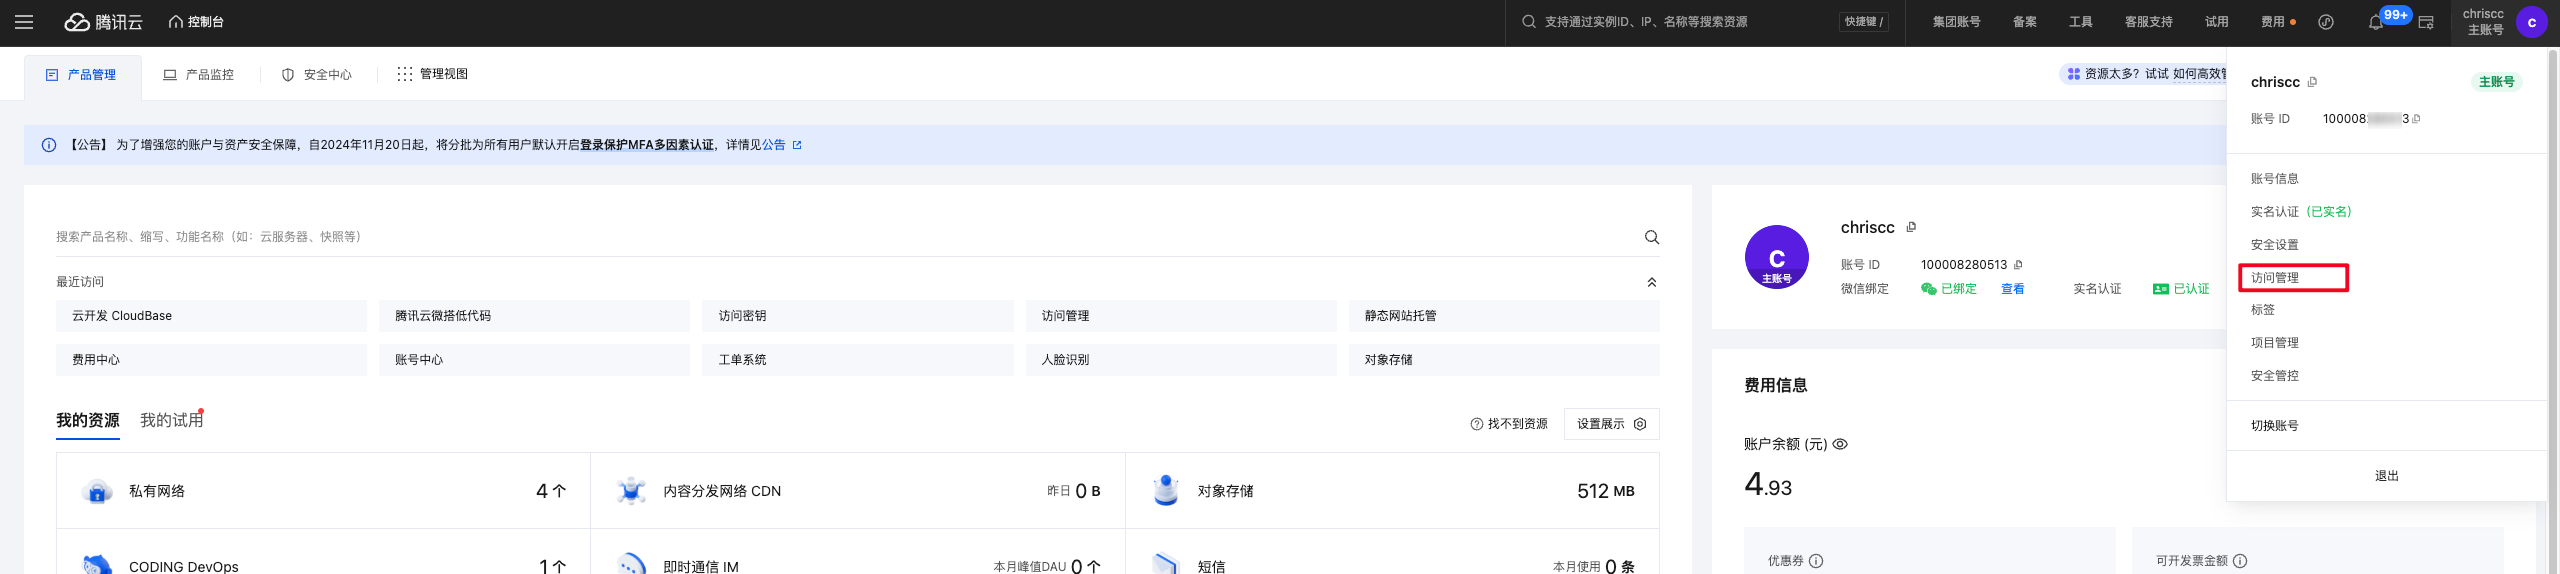Select 访问管理 in the account menu

pyautogui.click(x=2275, y=278)
